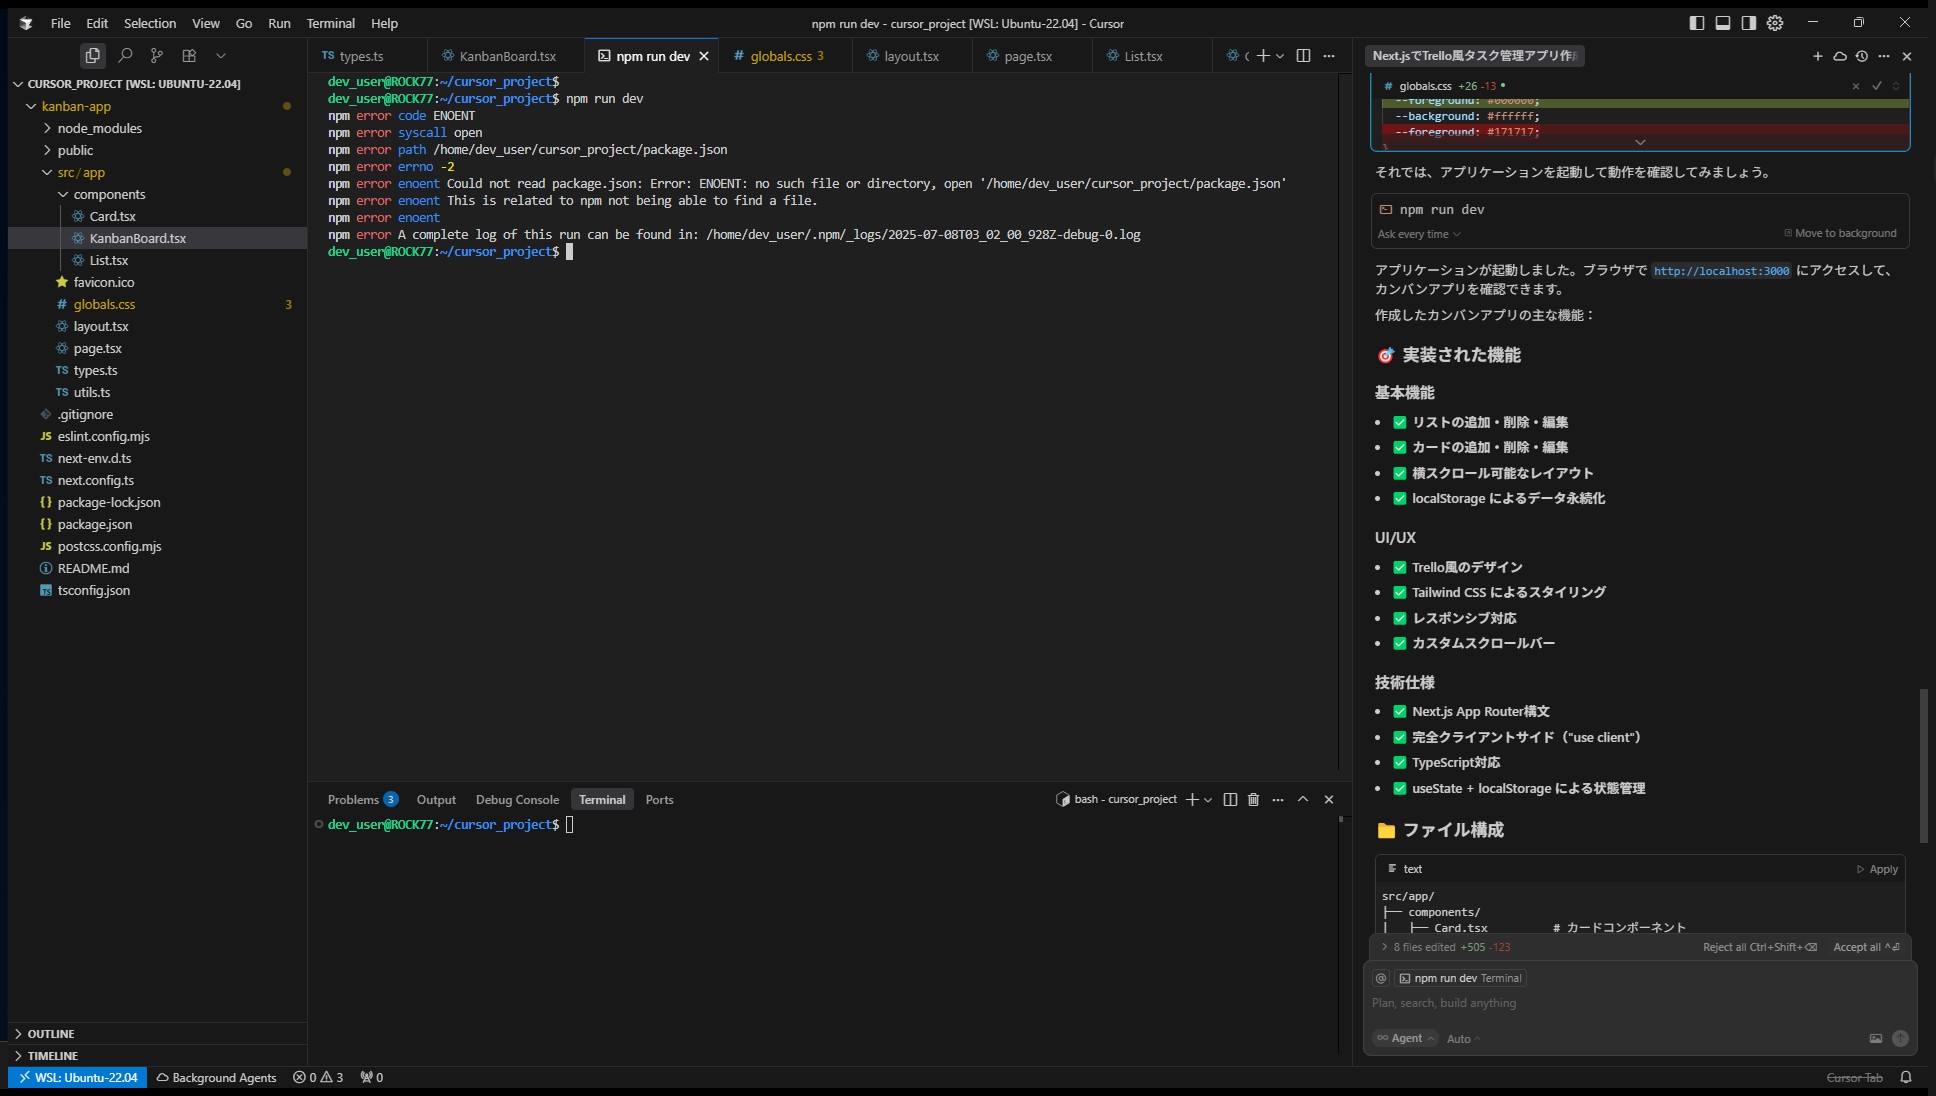1936x1096 pixels.
Task: Click the chat panel vertical scrollbar
Action: 1922,765
